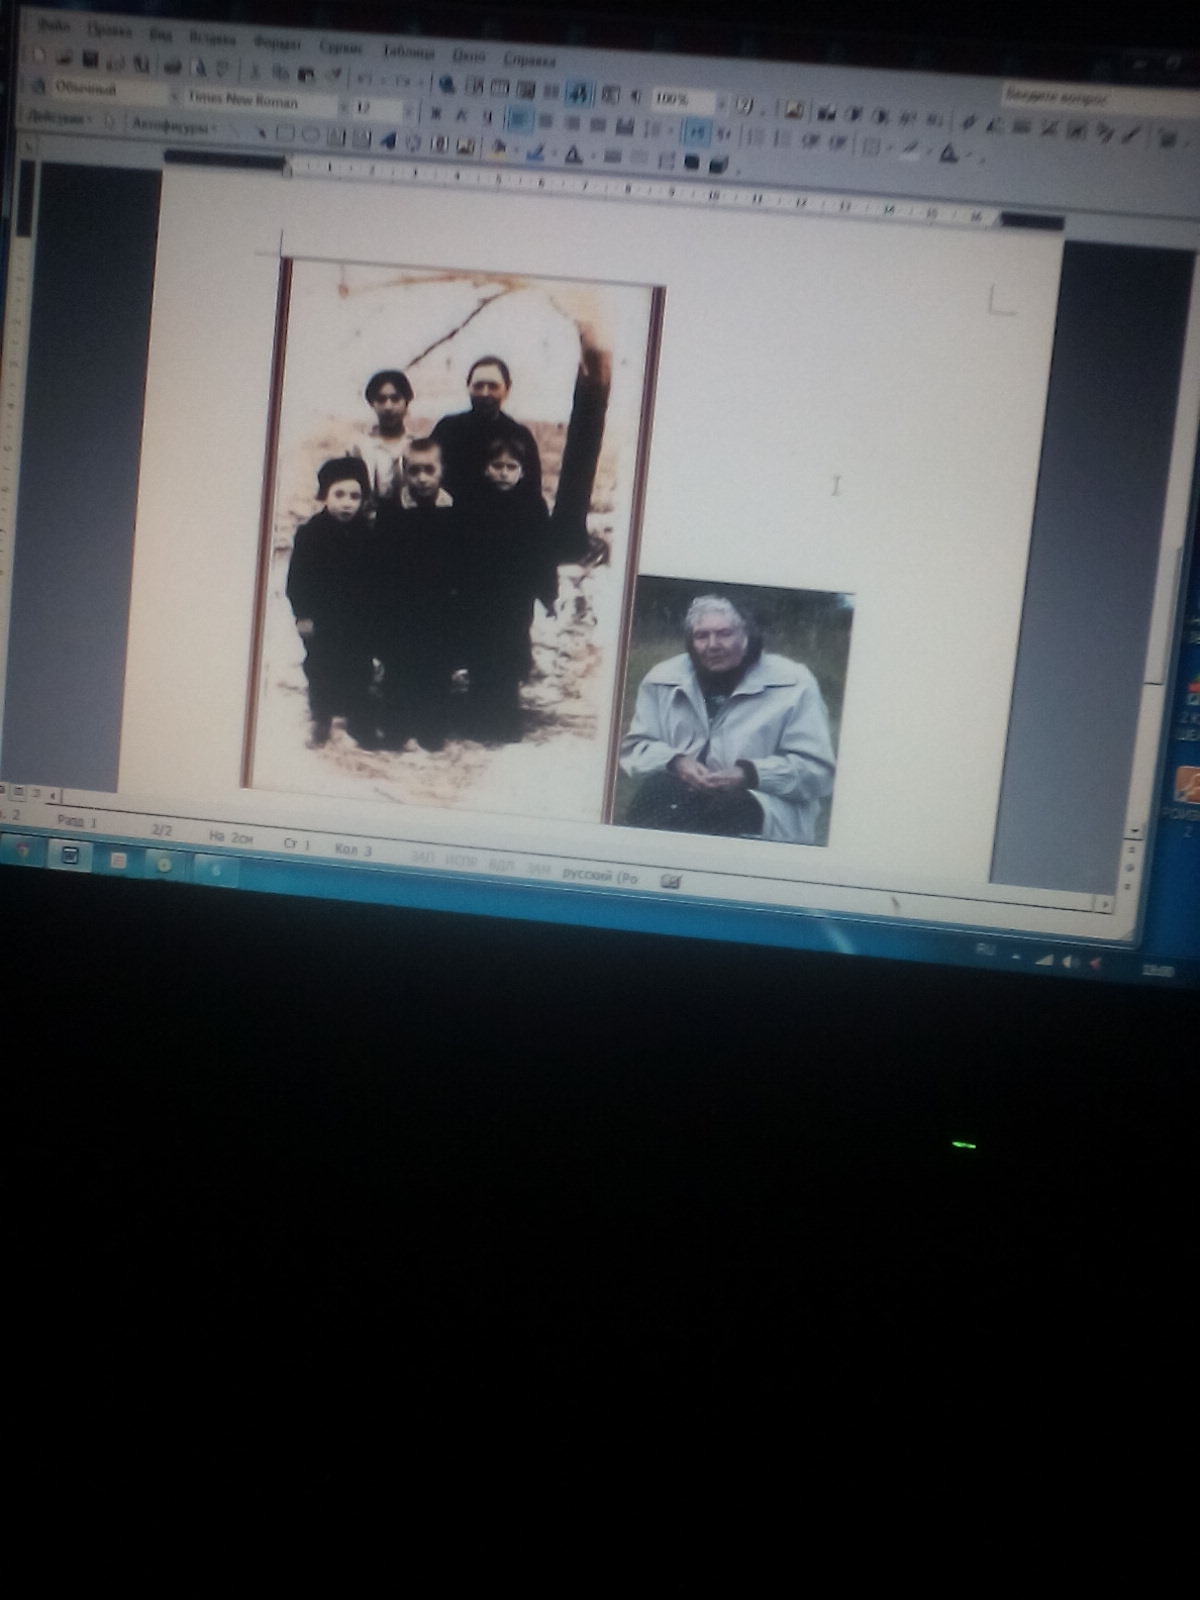Viewport: 1200px width, 1600px height.
Task: Click the Save document icon
Action: click(x=89, y=60)
